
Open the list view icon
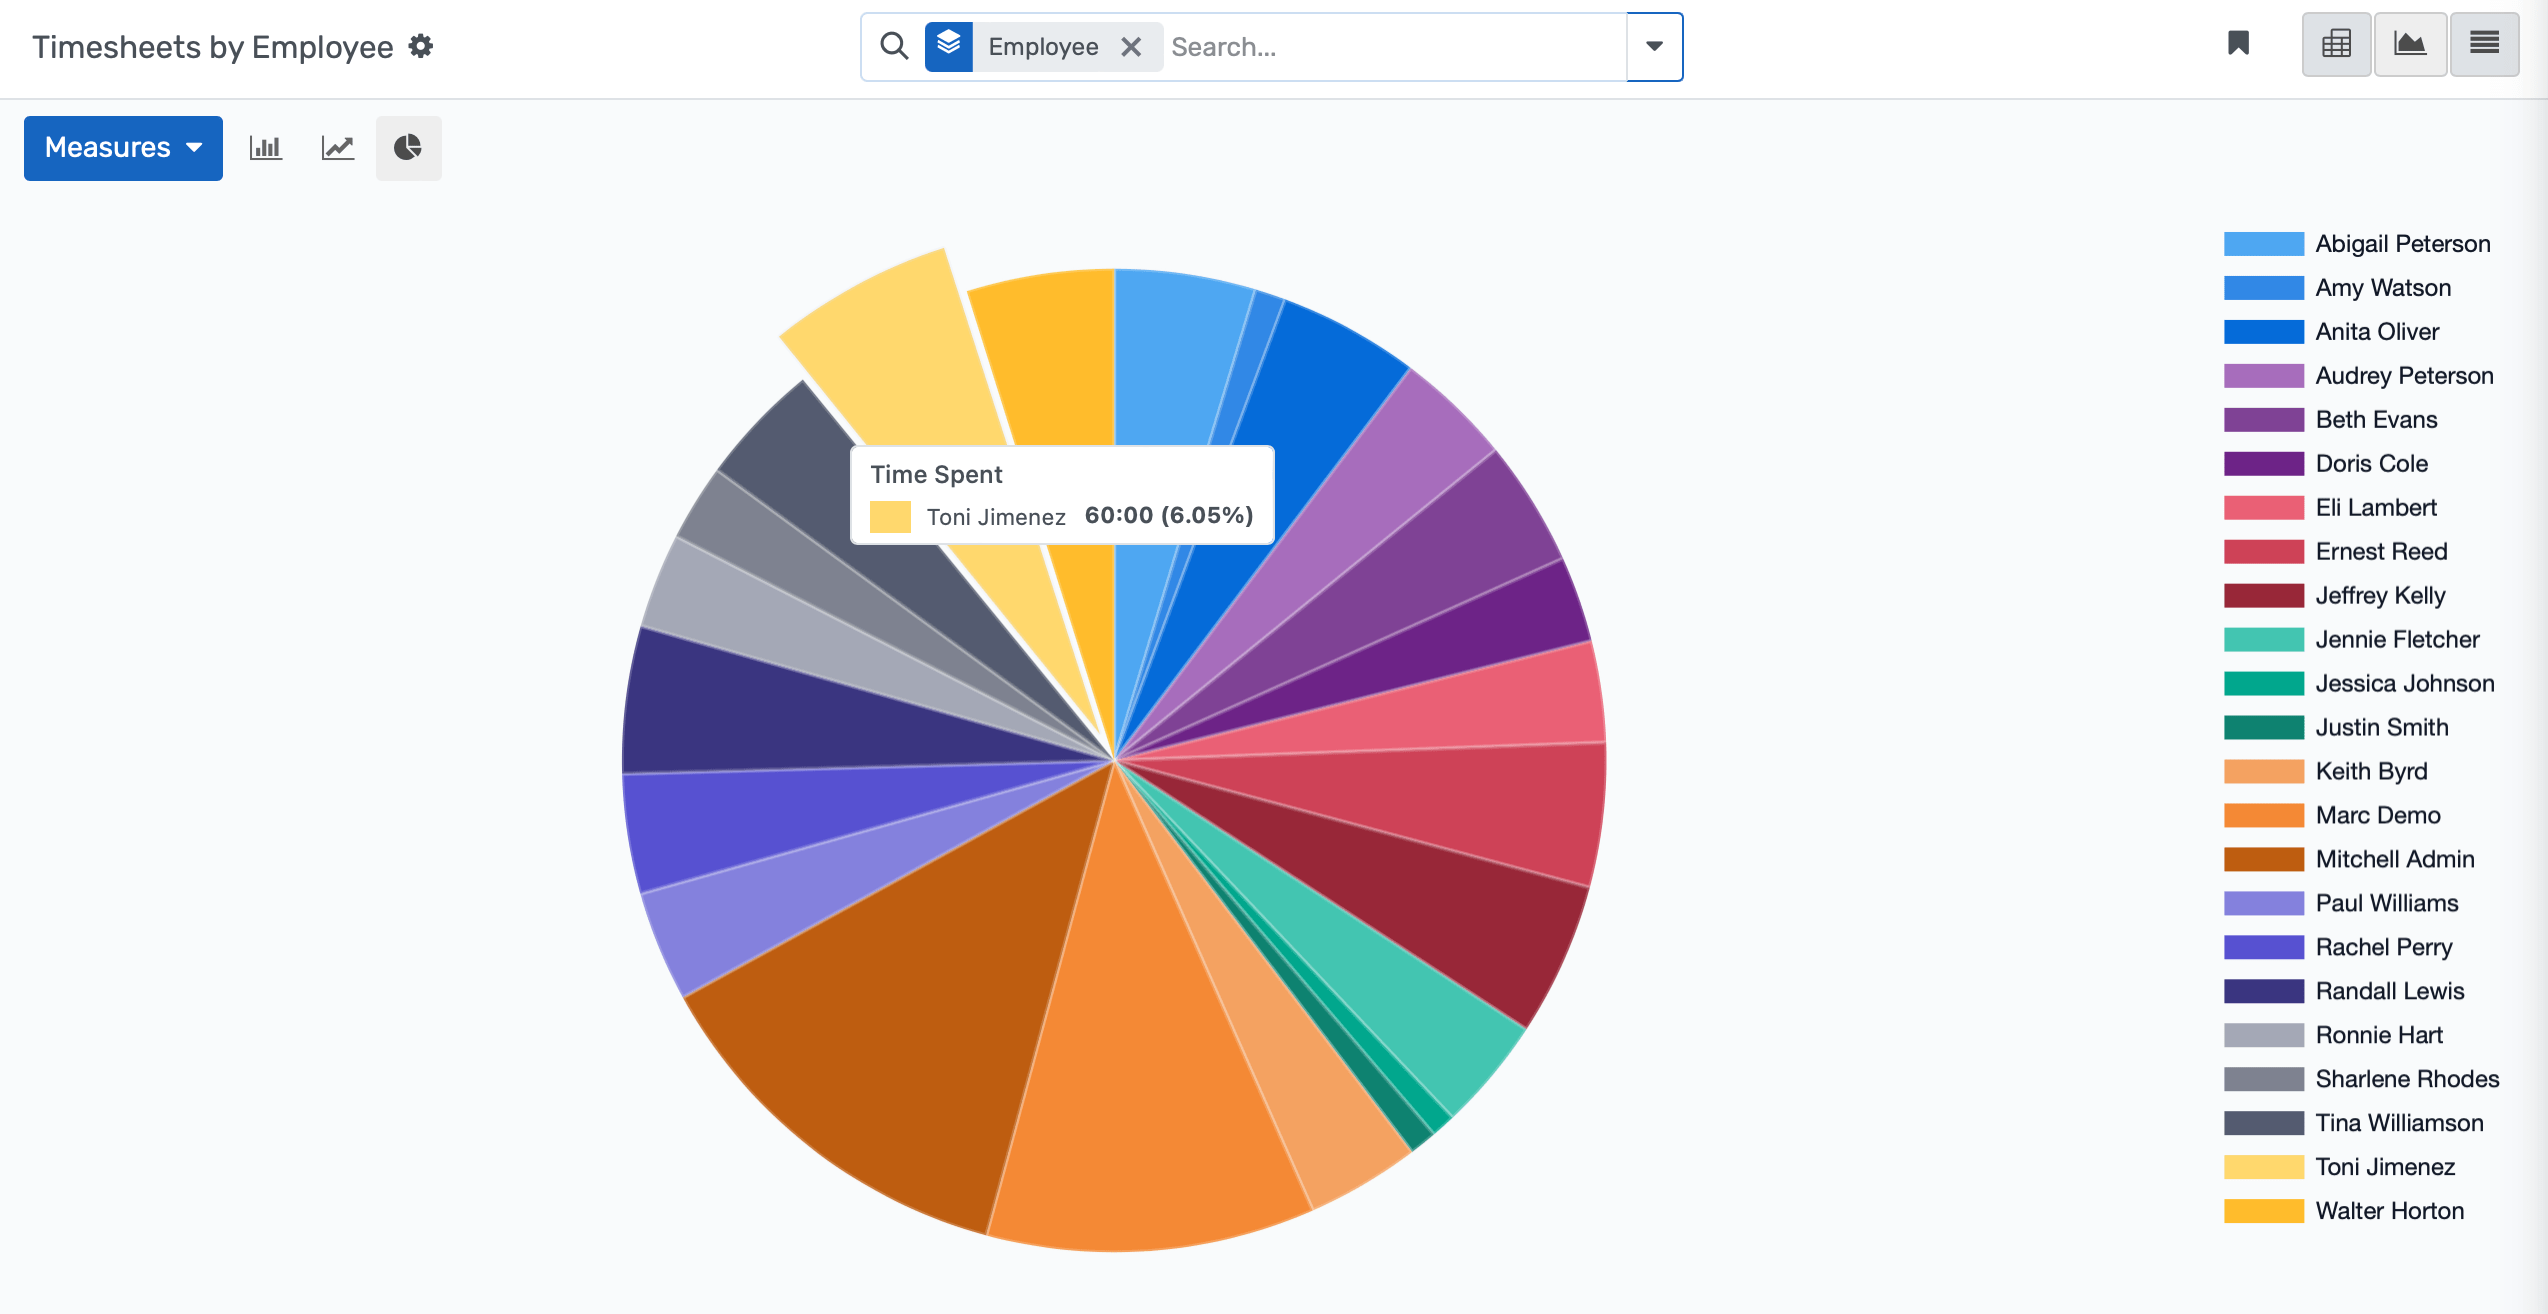[x=2485, y=44]
